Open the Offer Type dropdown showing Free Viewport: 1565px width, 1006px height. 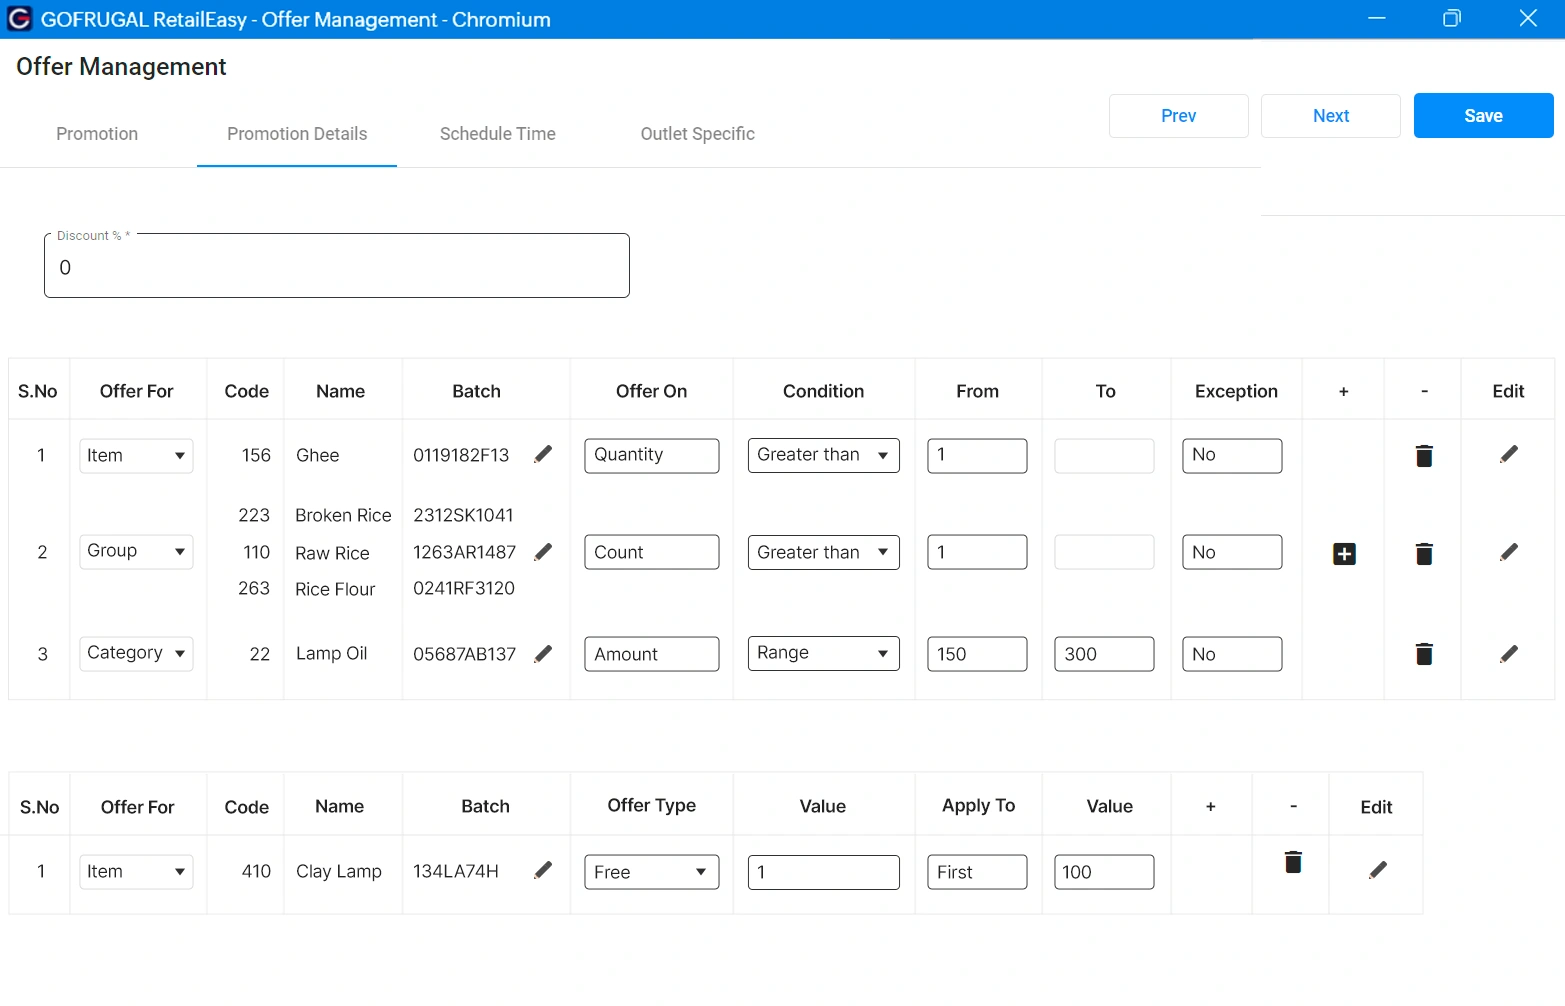[651, 871]
